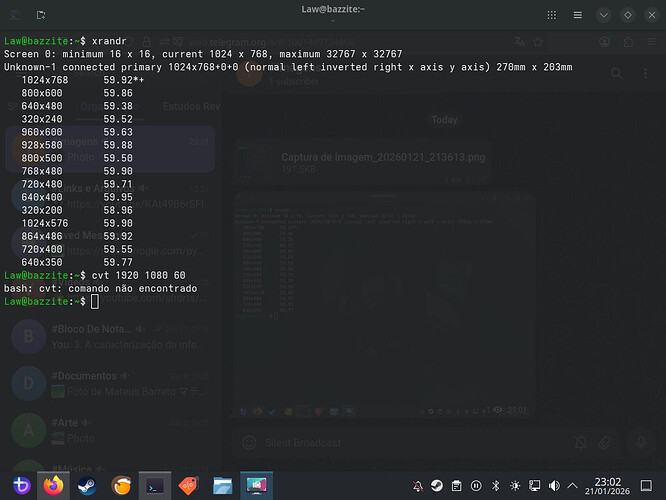Launch Firefox from the taskbar
This screenshot has width=666, height=500.
[52, 485]
